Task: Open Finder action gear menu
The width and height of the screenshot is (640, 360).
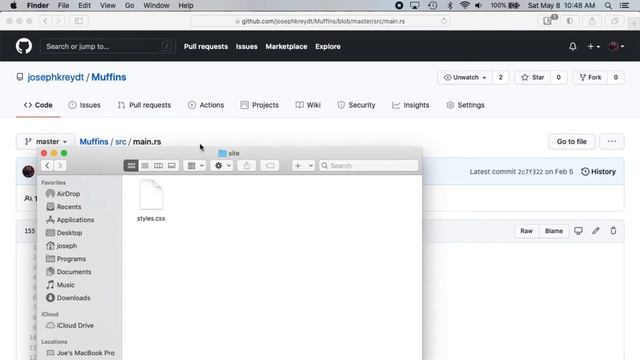Action: pyautogui.click(x=222, y=165)
